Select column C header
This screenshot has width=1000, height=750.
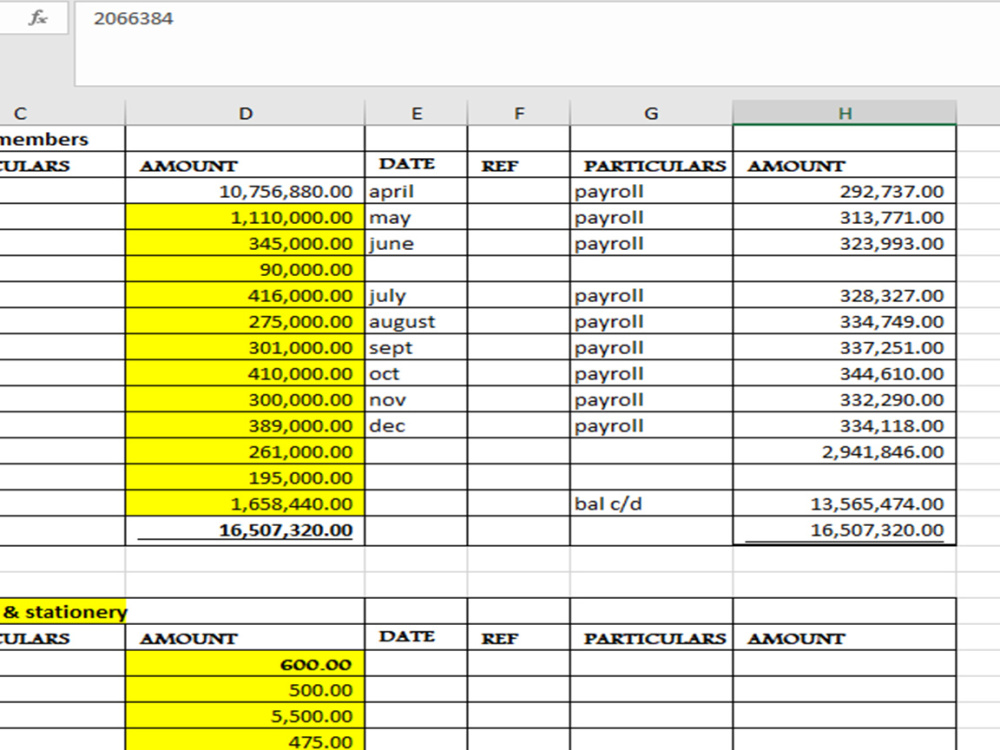[62, 114]
